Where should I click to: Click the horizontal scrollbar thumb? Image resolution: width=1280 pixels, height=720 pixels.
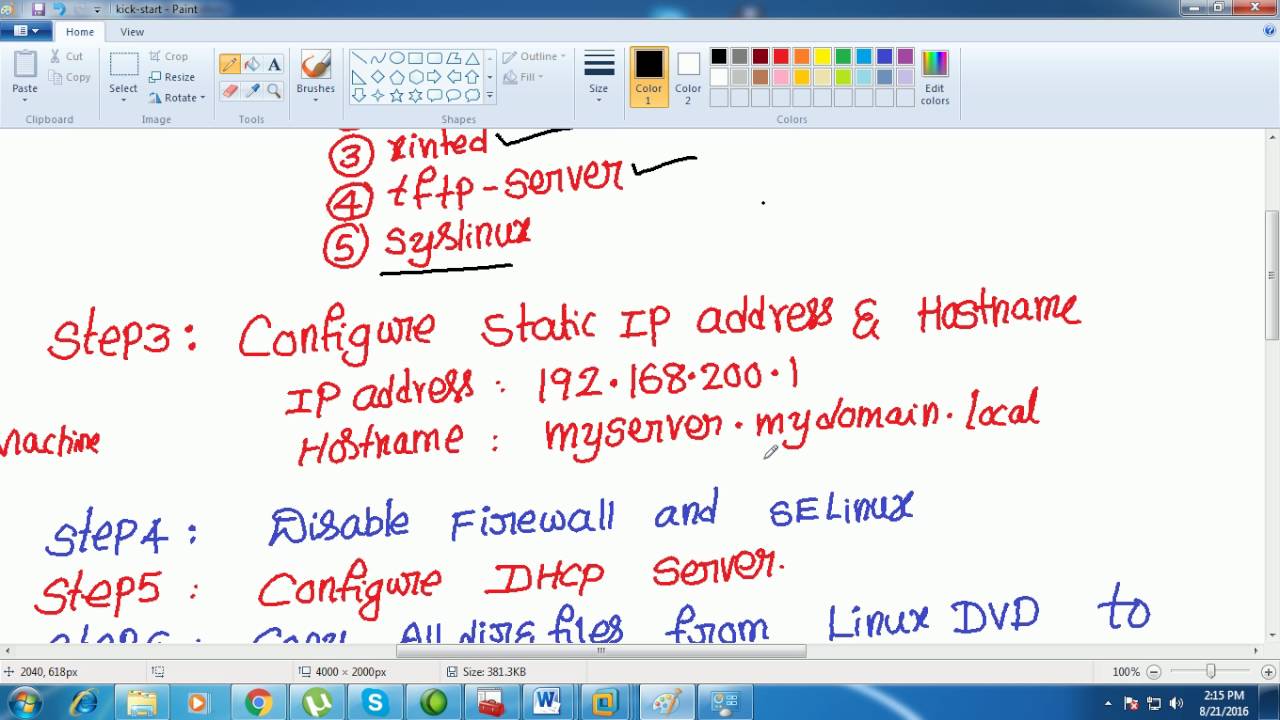click(601, 651)
